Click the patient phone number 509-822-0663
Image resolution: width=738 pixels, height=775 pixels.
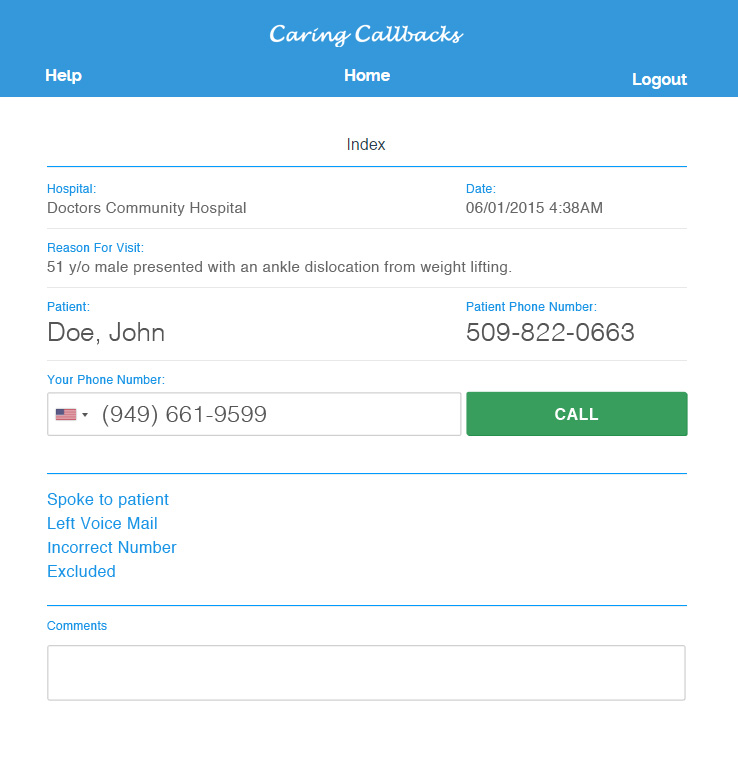click(550, 333)
